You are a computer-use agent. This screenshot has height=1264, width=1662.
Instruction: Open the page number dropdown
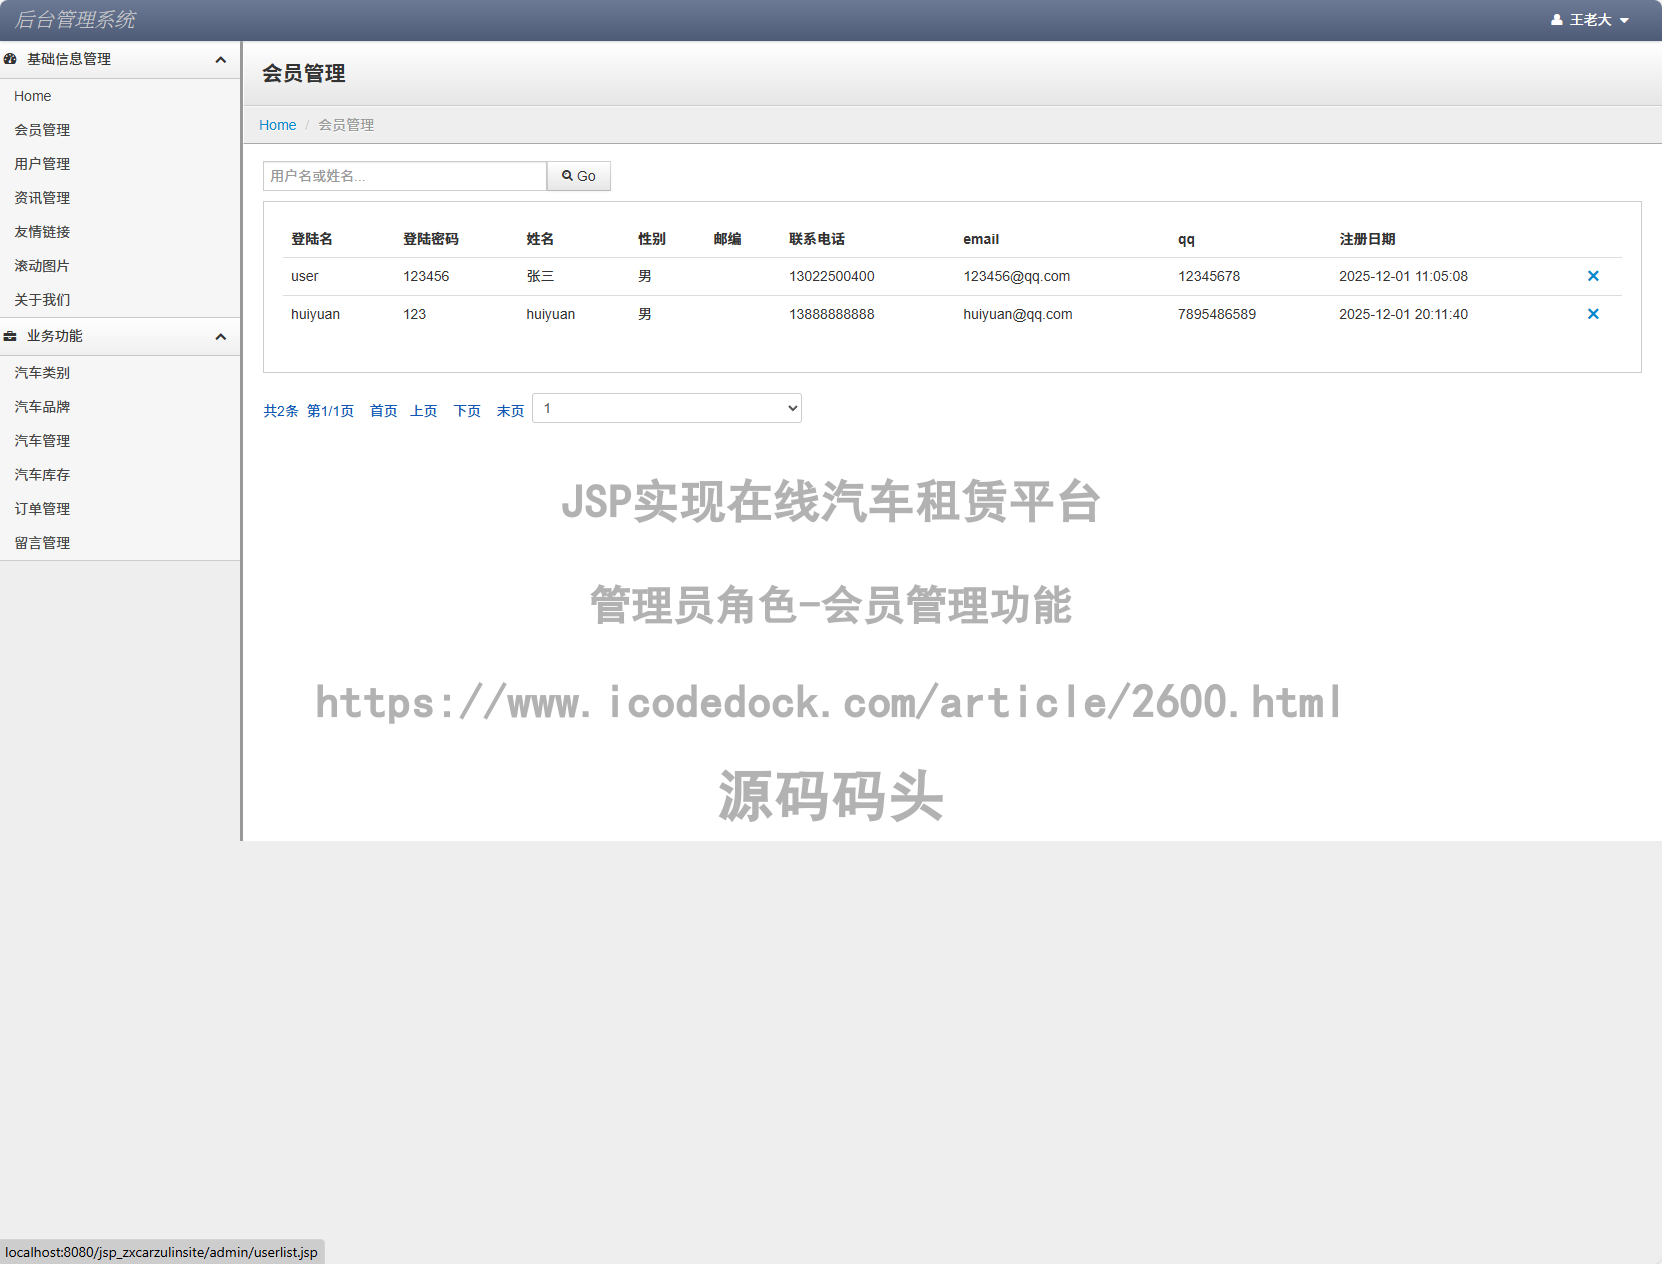(x=666, y=408)
